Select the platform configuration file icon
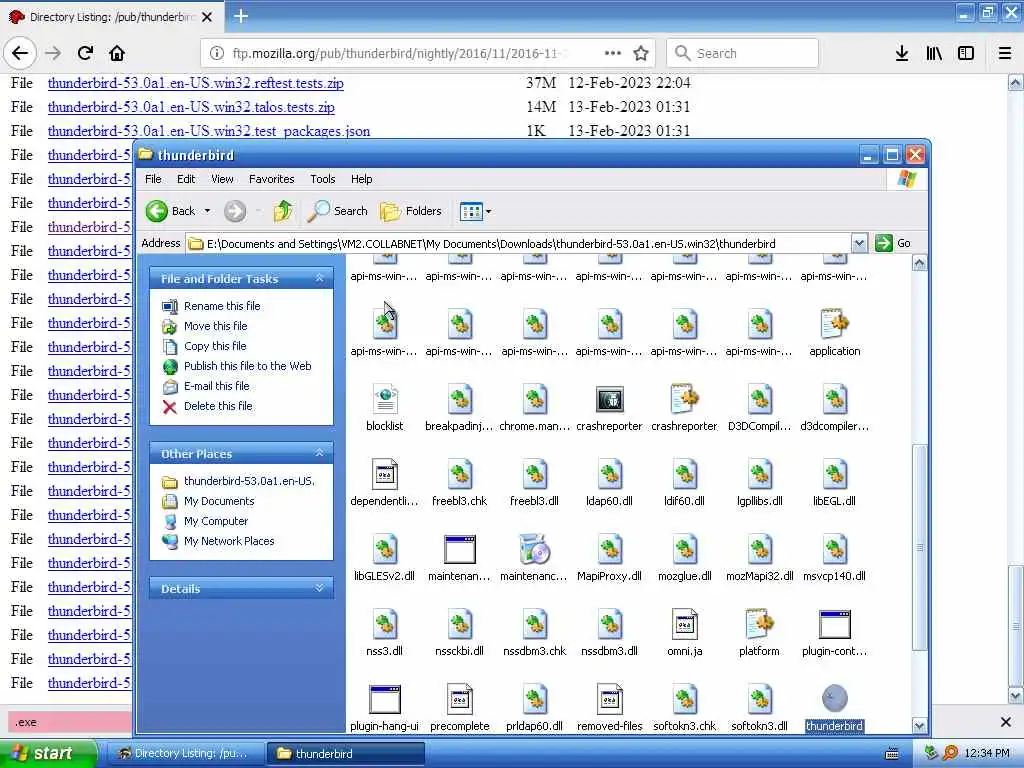Image resolution: width=1024 pixels, height=768 pixels. (760, 624)
